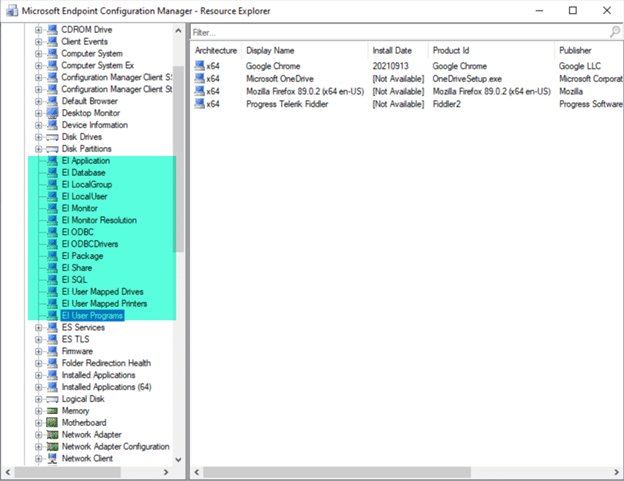624x481 pixels.
Task: Click the Network Adapter card icon
Action: click(x=52, y=434)
